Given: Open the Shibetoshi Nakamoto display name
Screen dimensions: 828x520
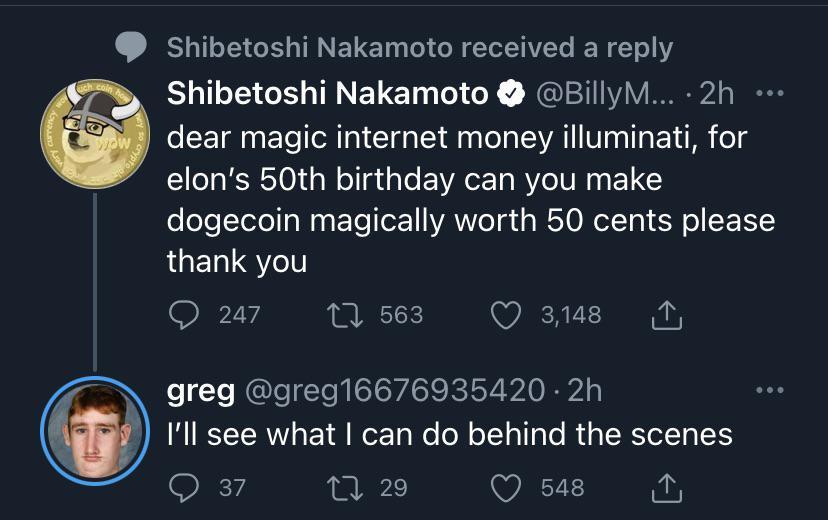Looking at the screenshot, I should point(327,94).
